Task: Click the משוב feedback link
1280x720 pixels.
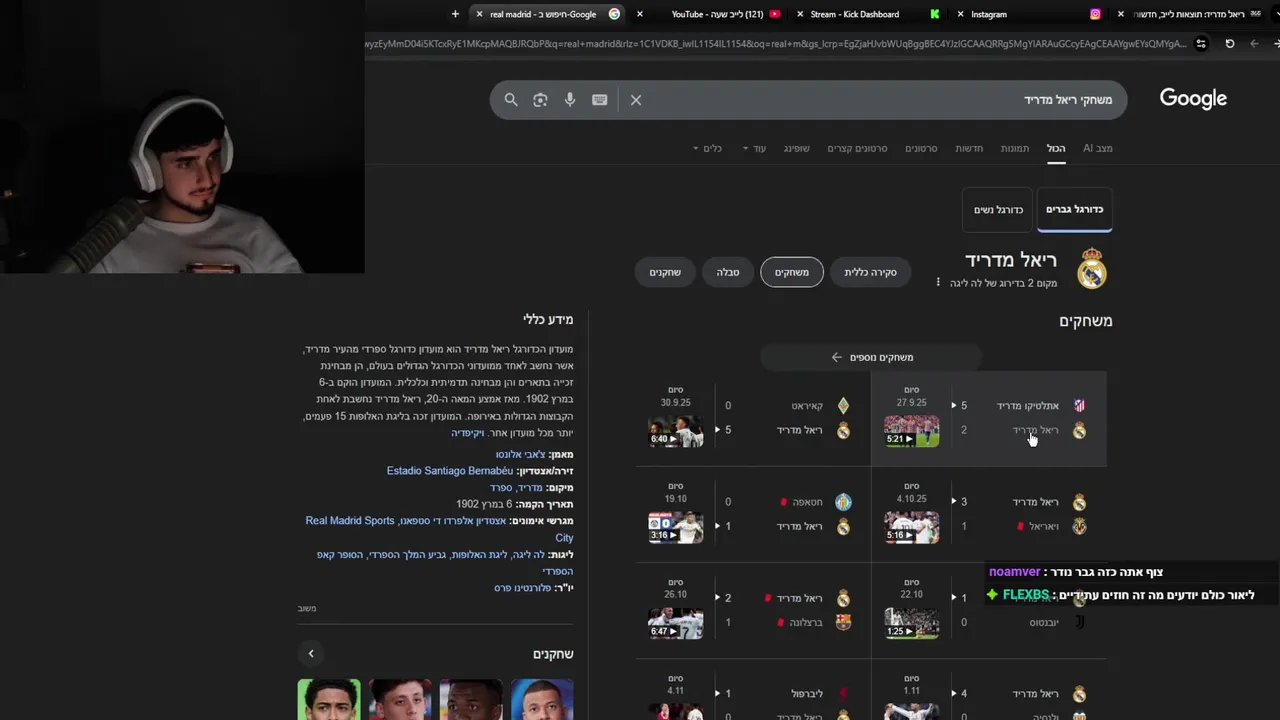Action: point(307,608)
